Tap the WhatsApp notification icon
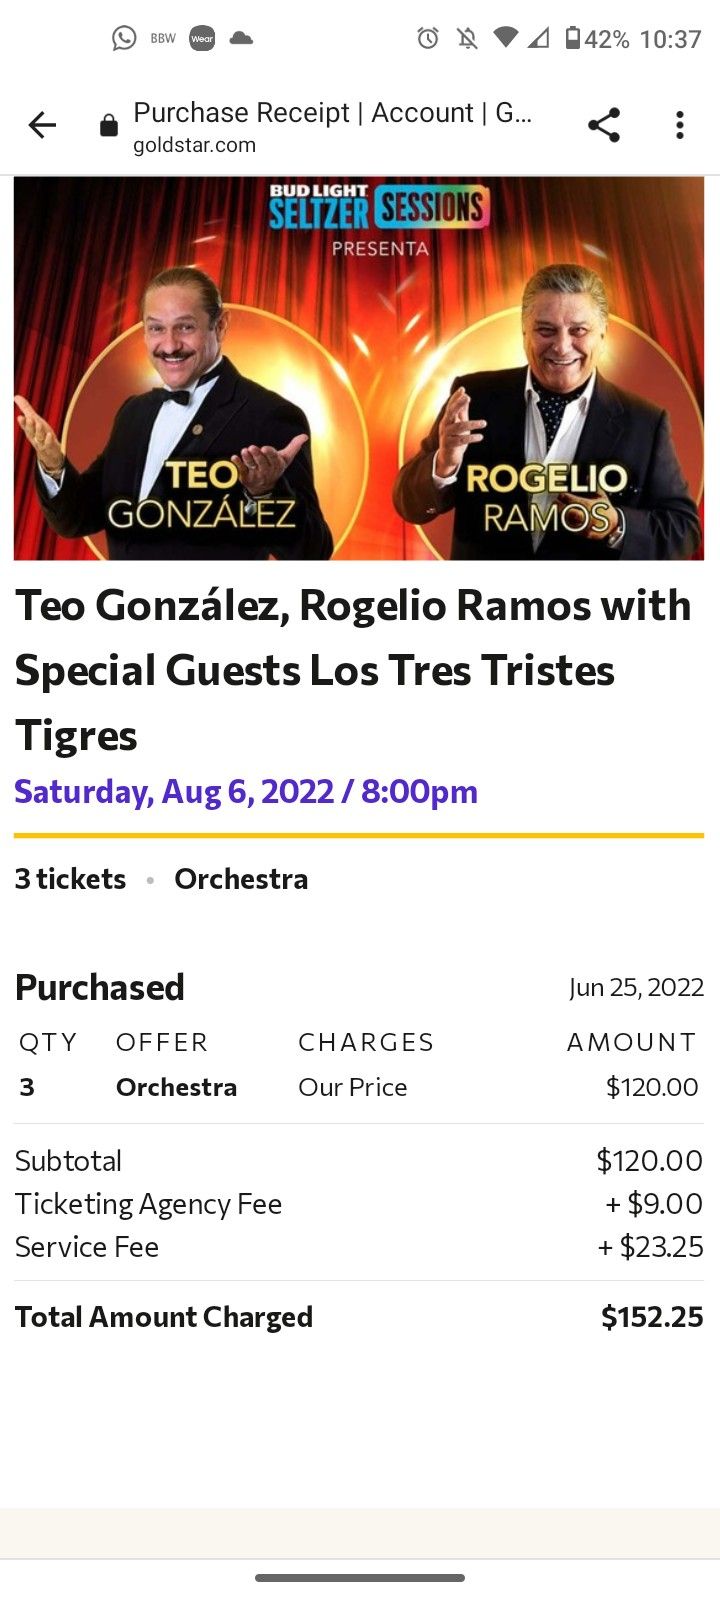 [x=124, y=39]
